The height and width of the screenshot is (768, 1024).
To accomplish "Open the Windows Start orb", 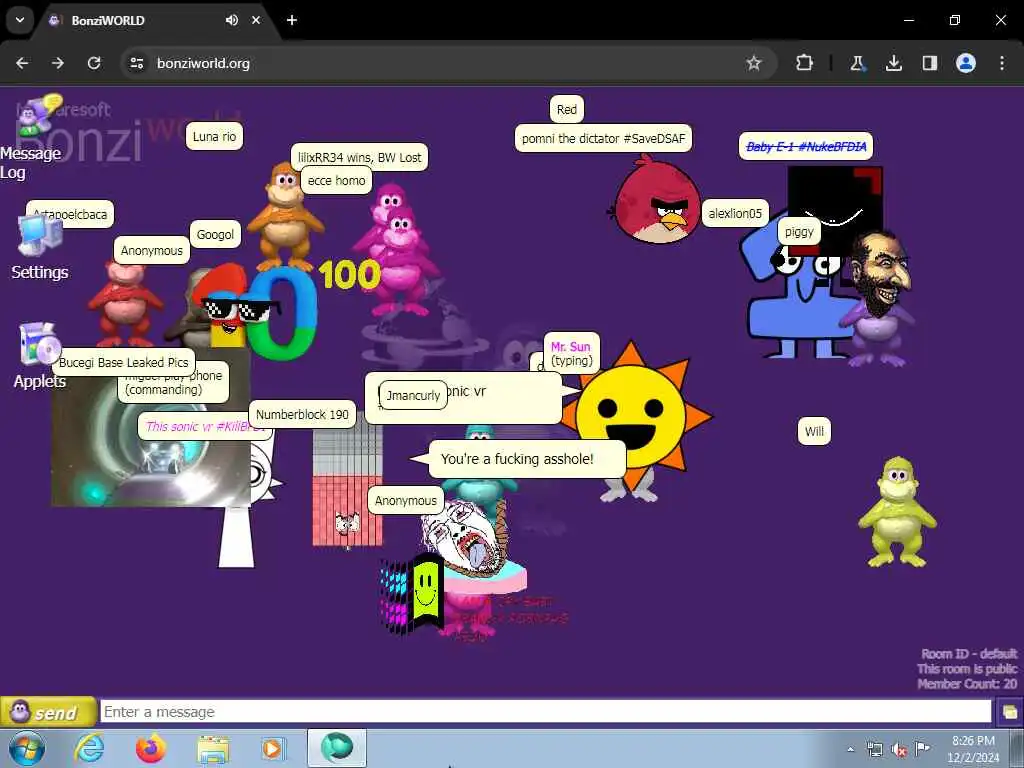I will click(27, 748).
